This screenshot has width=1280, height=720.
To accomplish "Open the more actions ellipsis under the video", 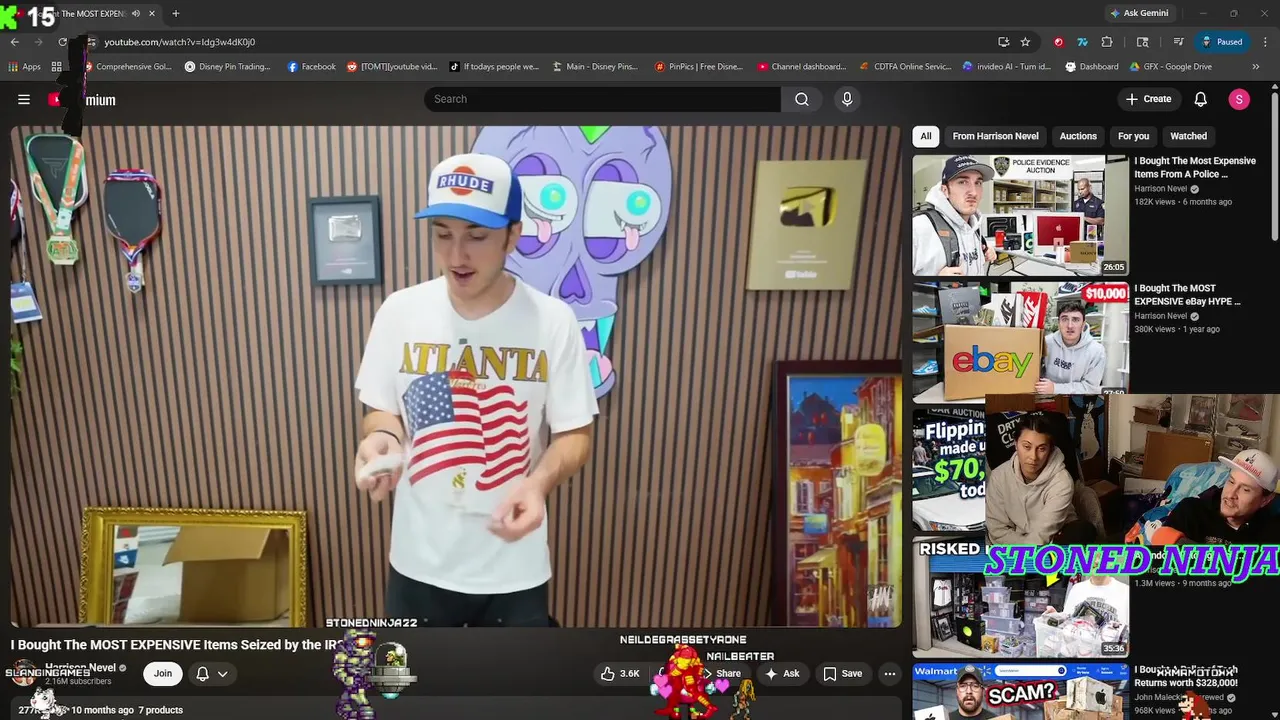I will [x=889, y=674].
